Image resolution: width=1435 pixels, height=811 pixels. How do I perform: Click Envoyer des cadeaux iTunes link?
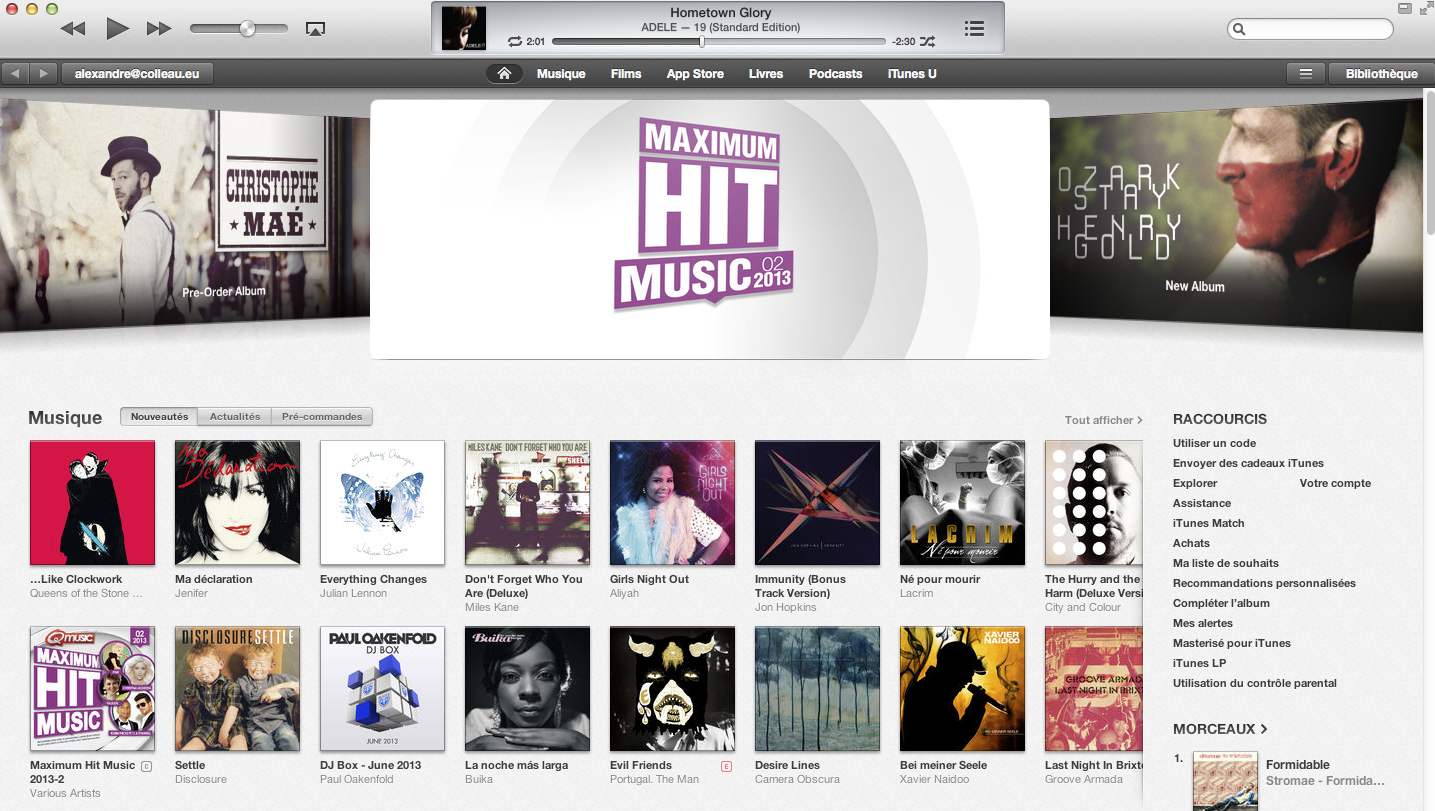tap(1248, 463)
